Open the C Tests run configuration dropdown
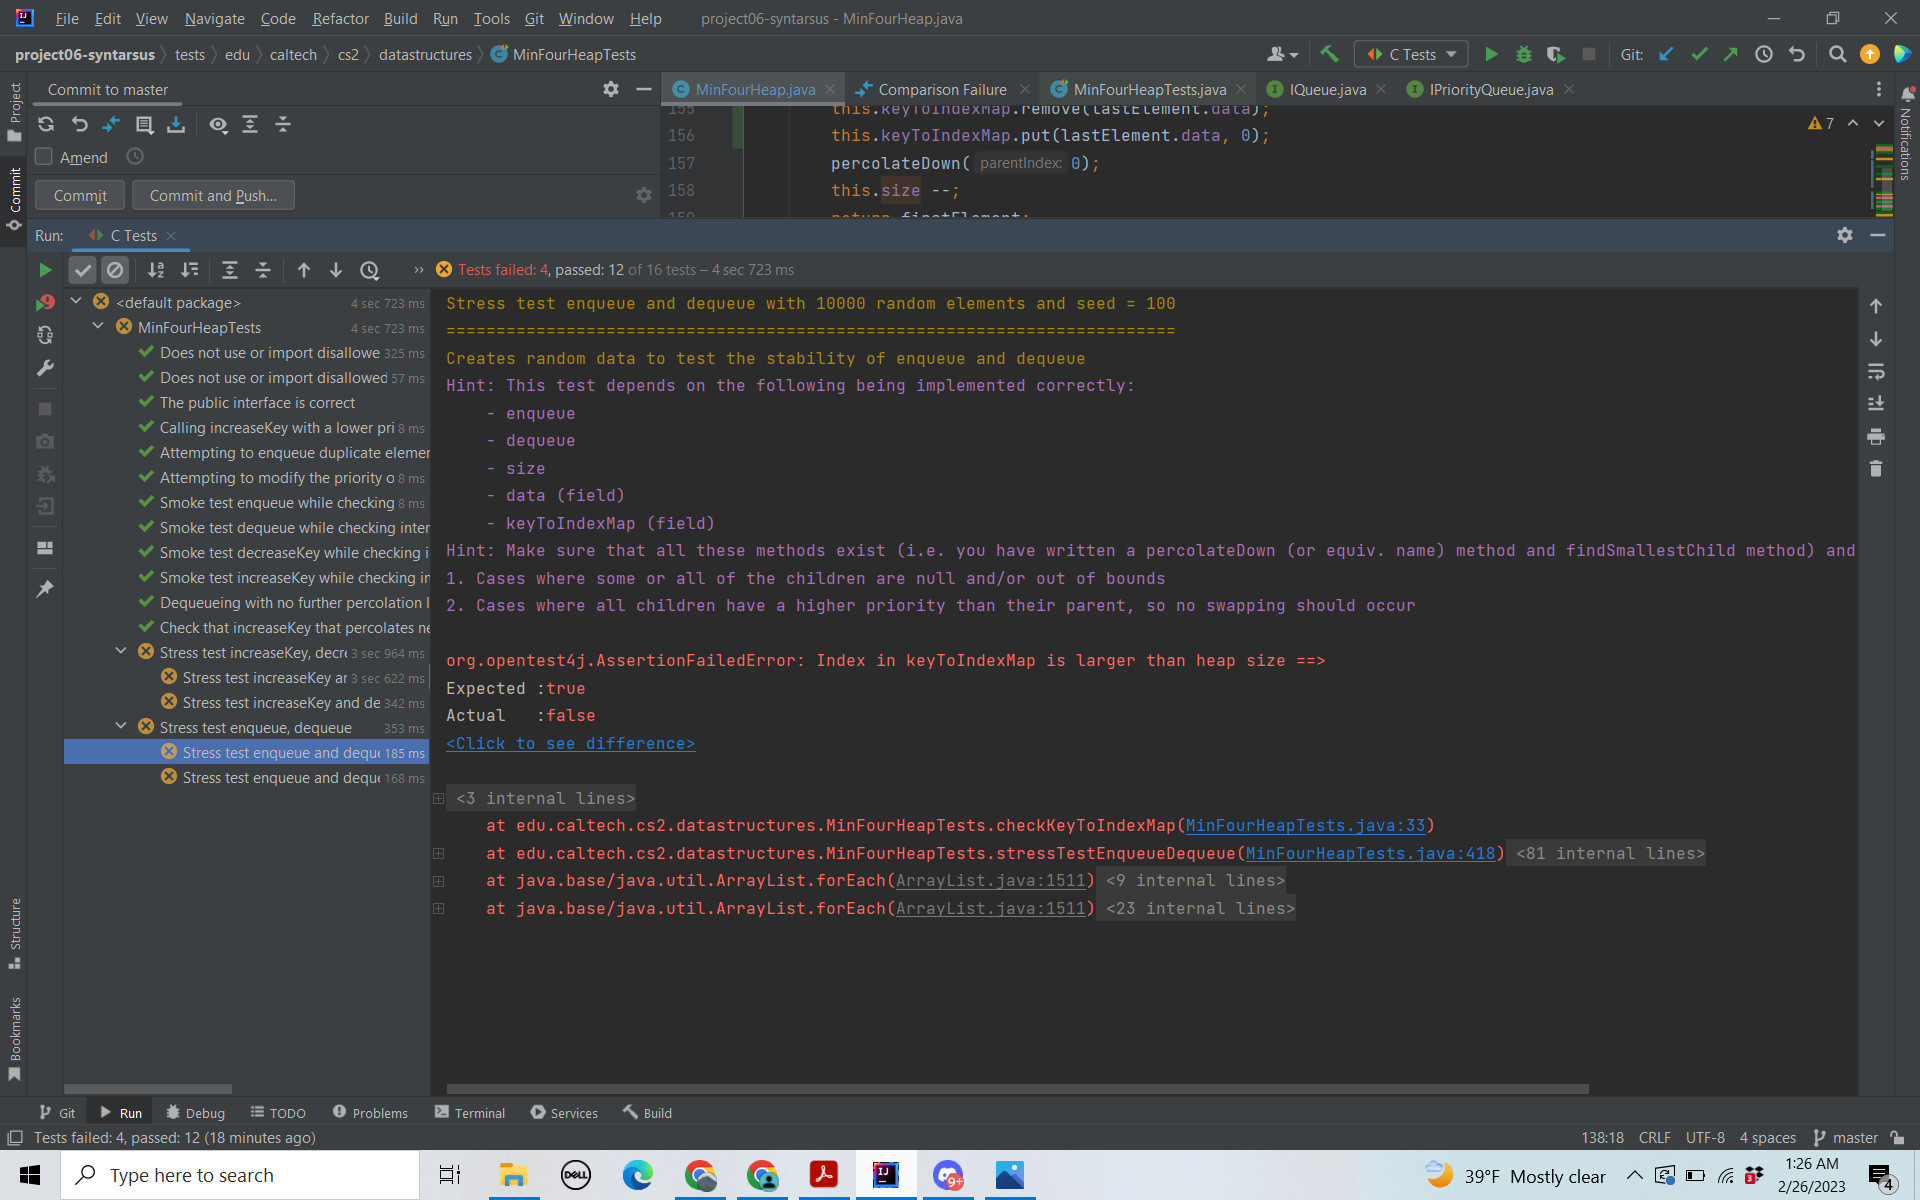This screenshot has width=1920, height=1200. pos(1412,55)
